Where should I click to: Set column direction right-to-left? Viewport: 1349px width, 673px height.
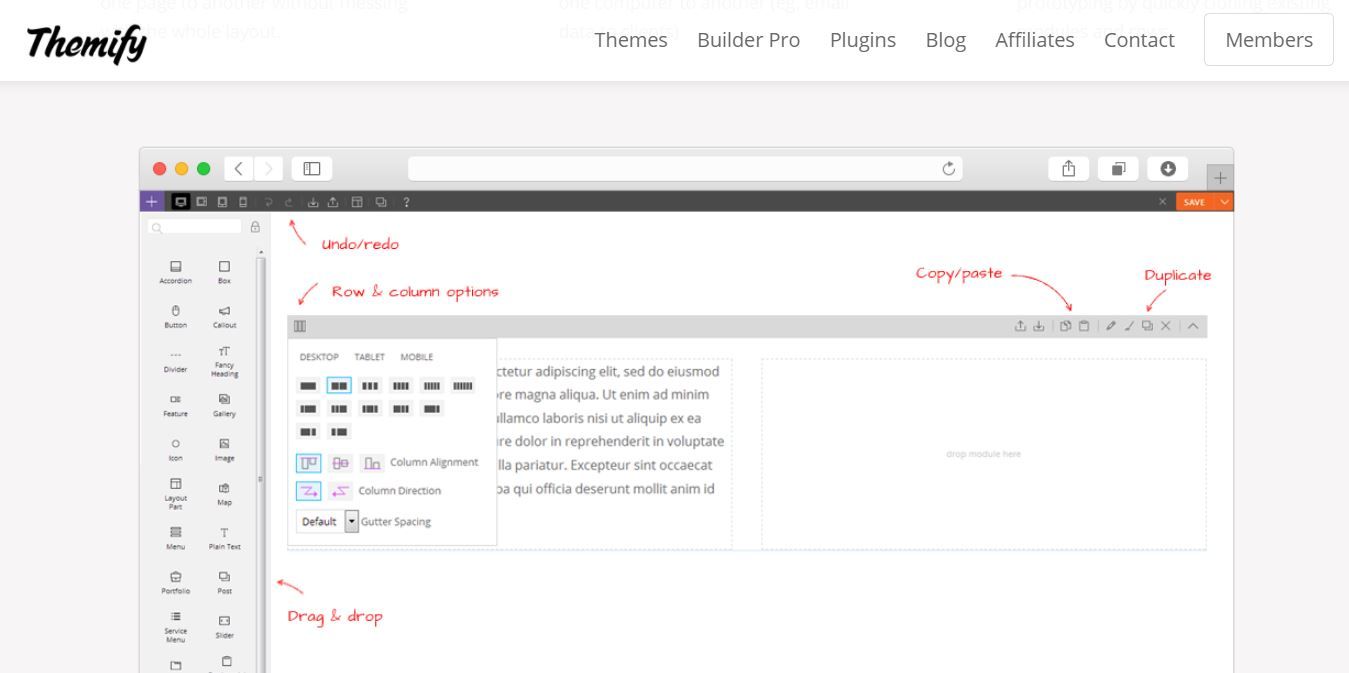pos(340,491)
